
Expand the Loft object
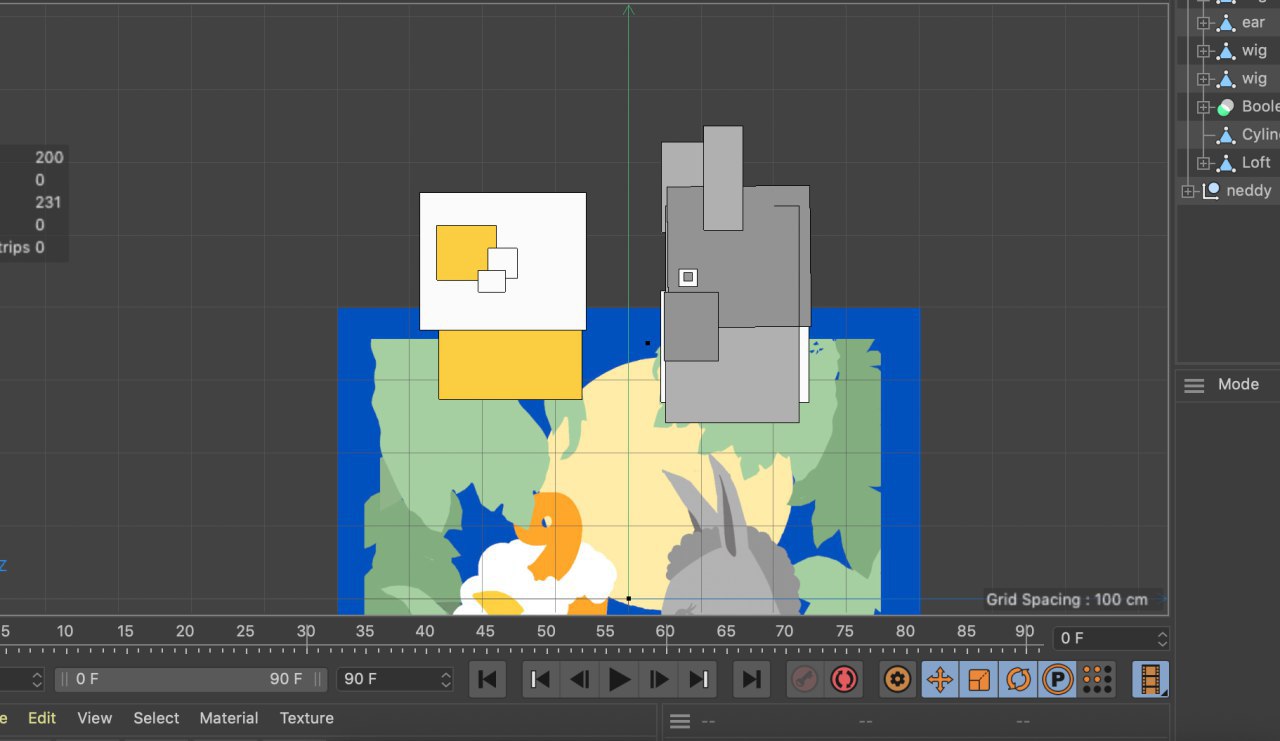point(1204,163)
